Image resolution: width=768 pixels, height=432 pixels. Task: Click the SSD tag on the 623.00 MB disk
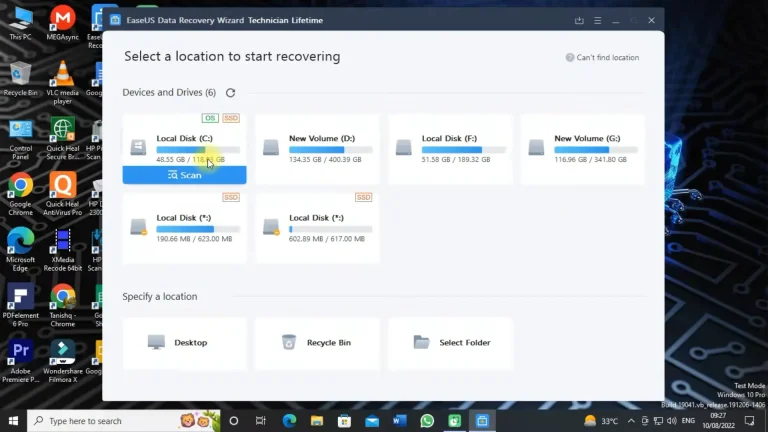(231, 197)
